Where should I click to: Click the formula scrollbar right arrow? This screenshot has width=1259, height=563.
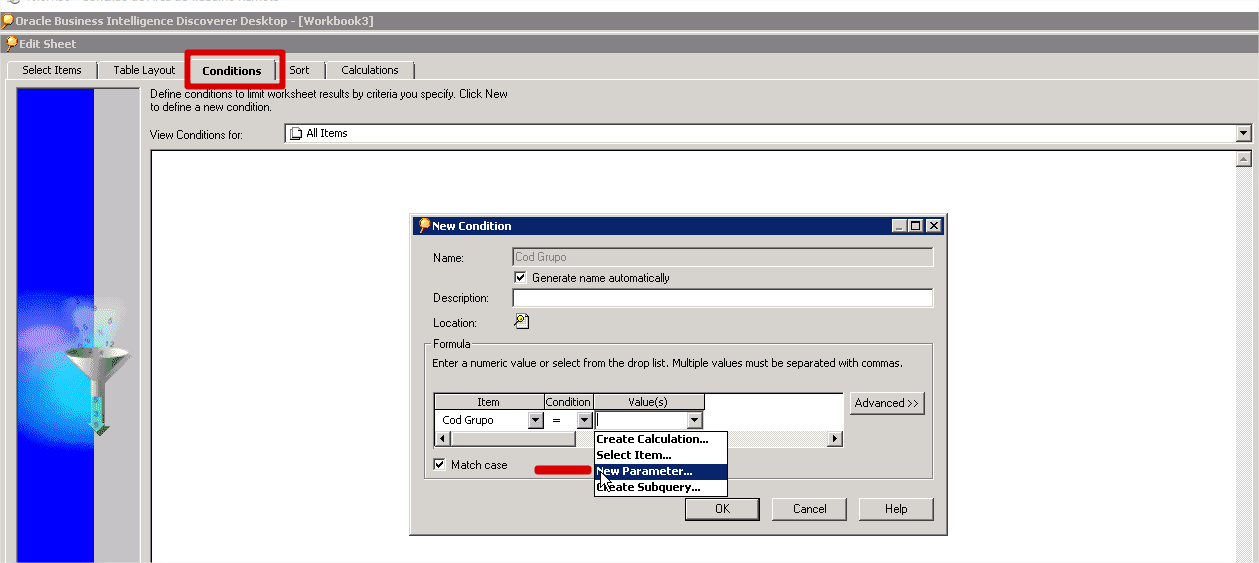pyautogui.click(x=835, y=439)
